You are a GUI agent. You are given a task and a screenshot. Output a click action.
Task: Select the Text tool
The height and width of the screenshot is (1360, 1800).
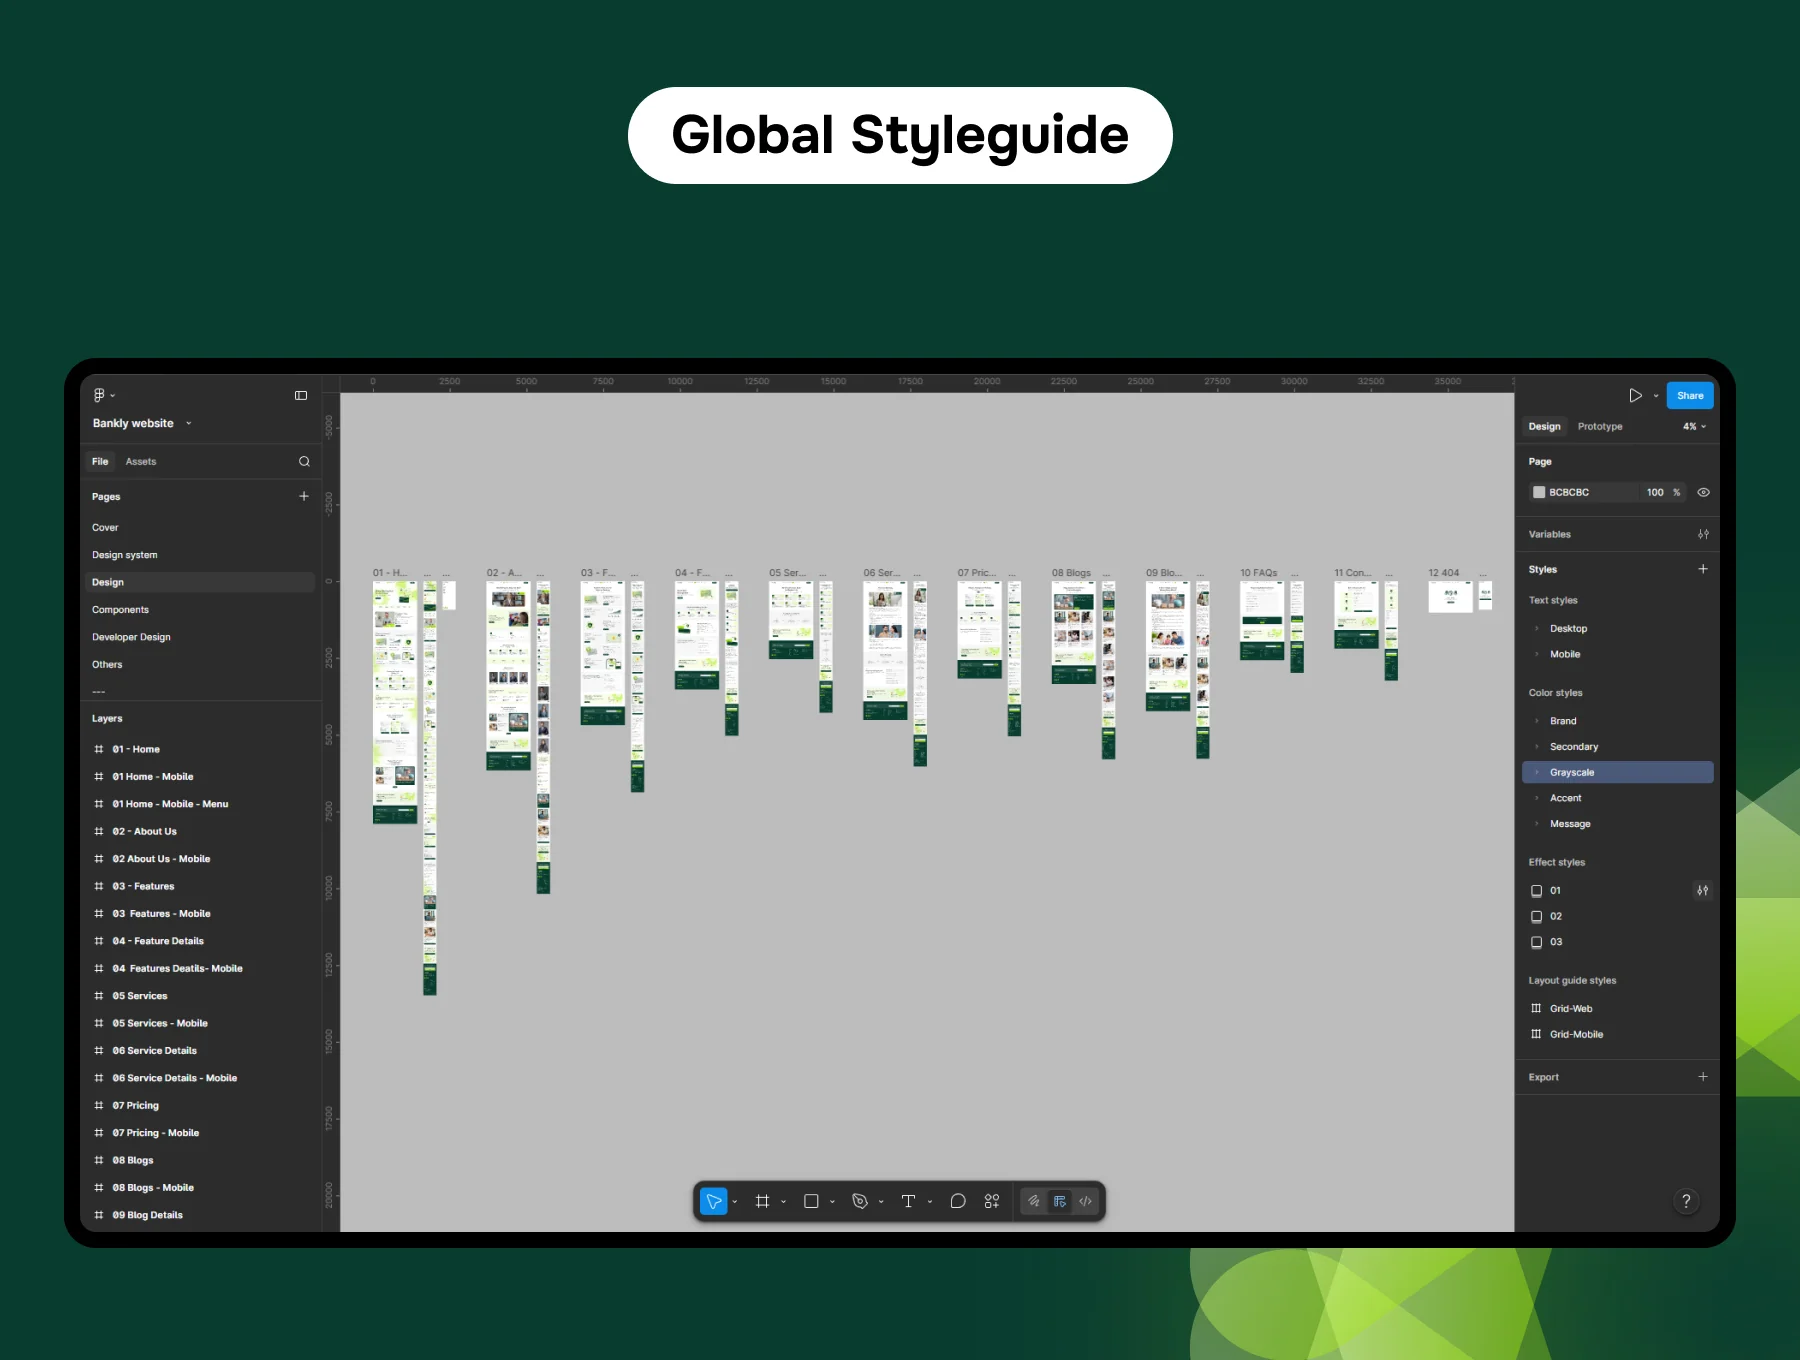908,1201
